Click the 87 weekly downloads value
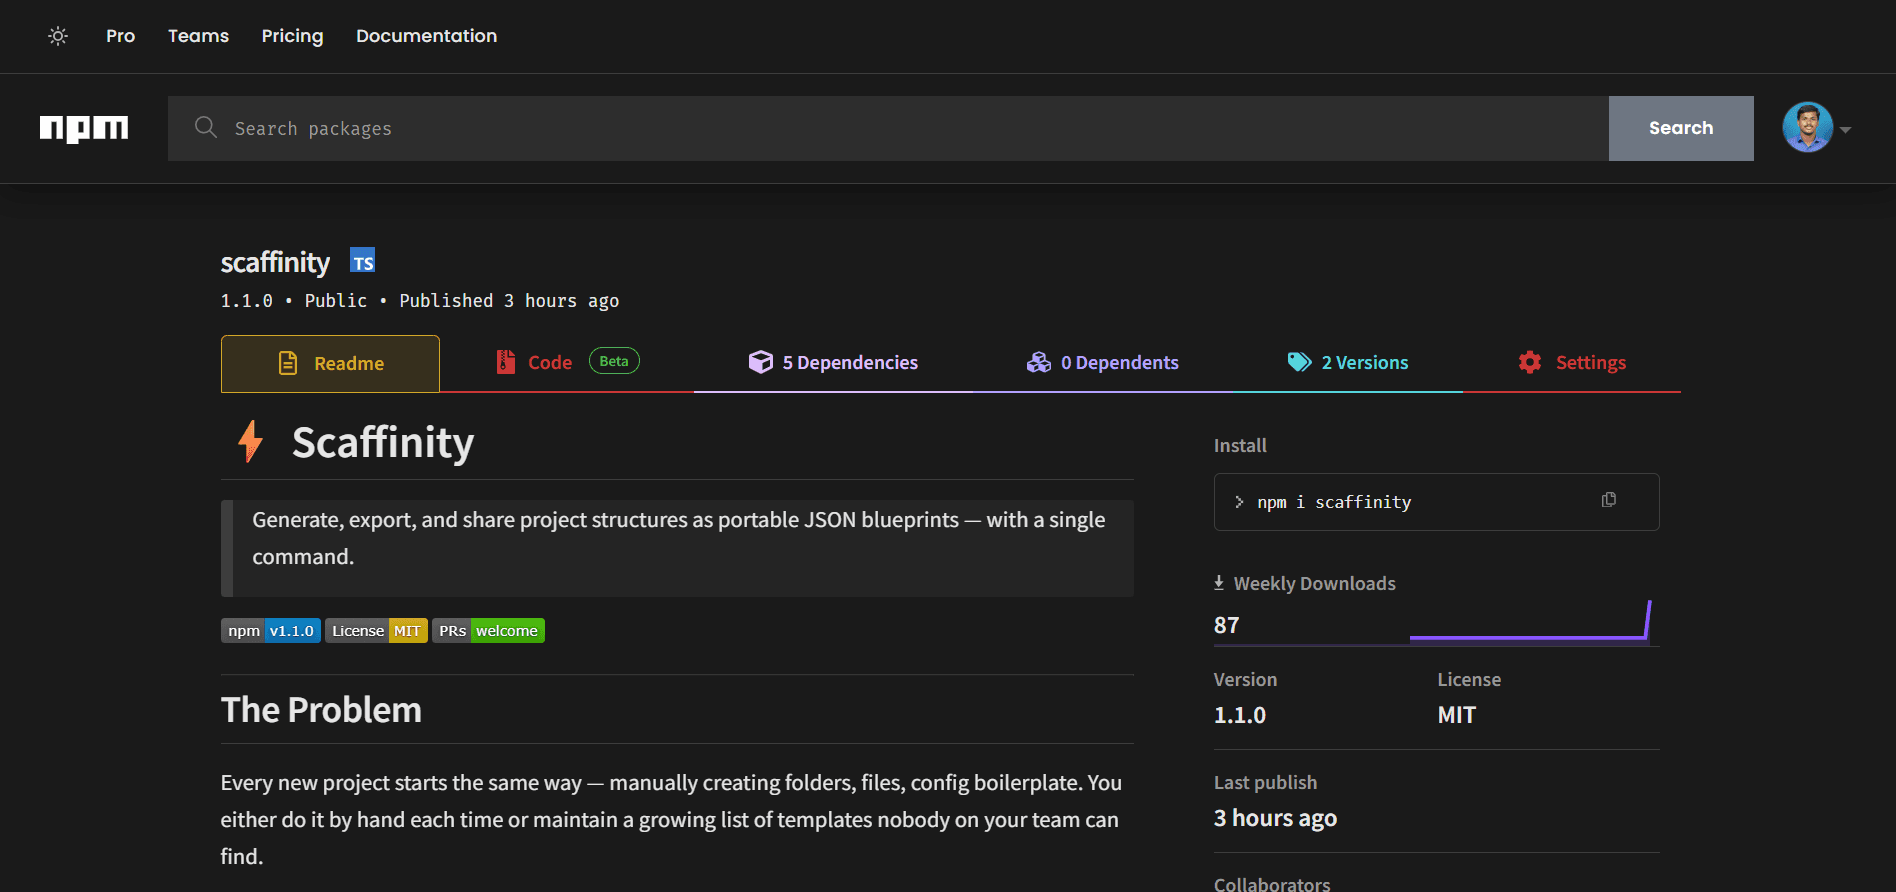The image size is (1896, 892). (1226, 625)
